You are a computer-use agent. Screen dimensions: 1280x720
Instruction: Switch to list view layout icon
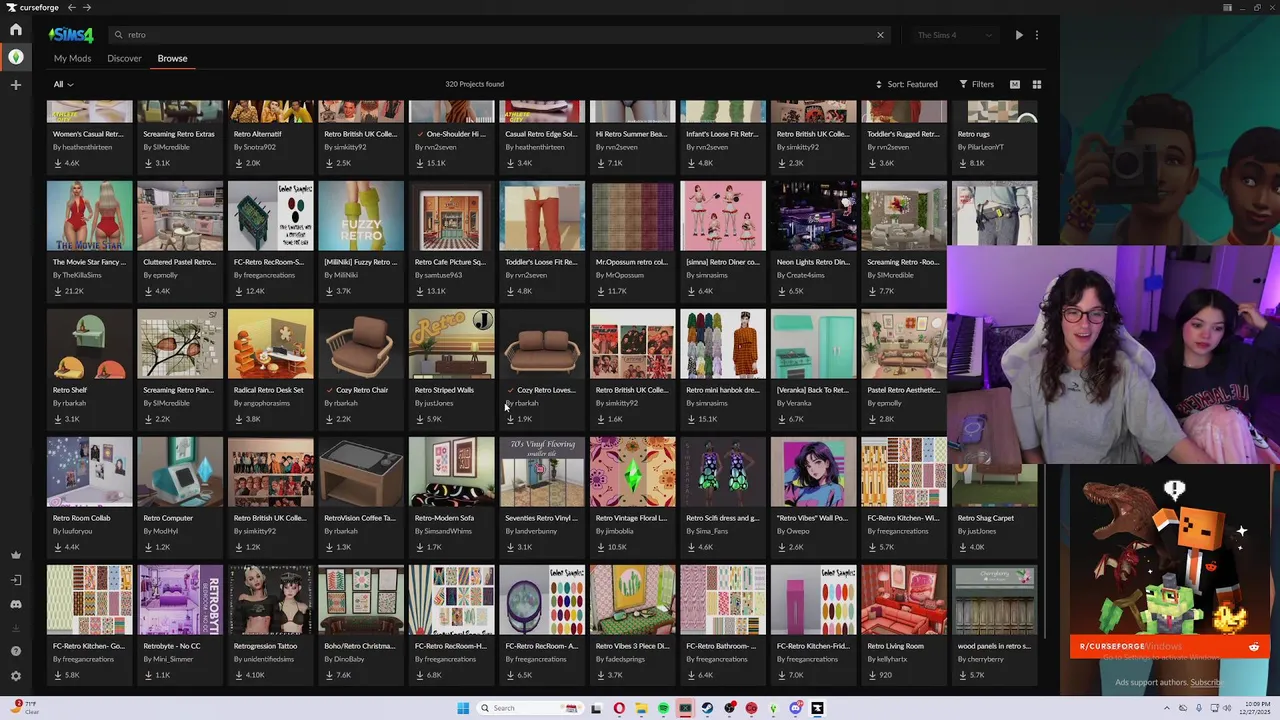pyautogui.click(x=1015, y=84)
